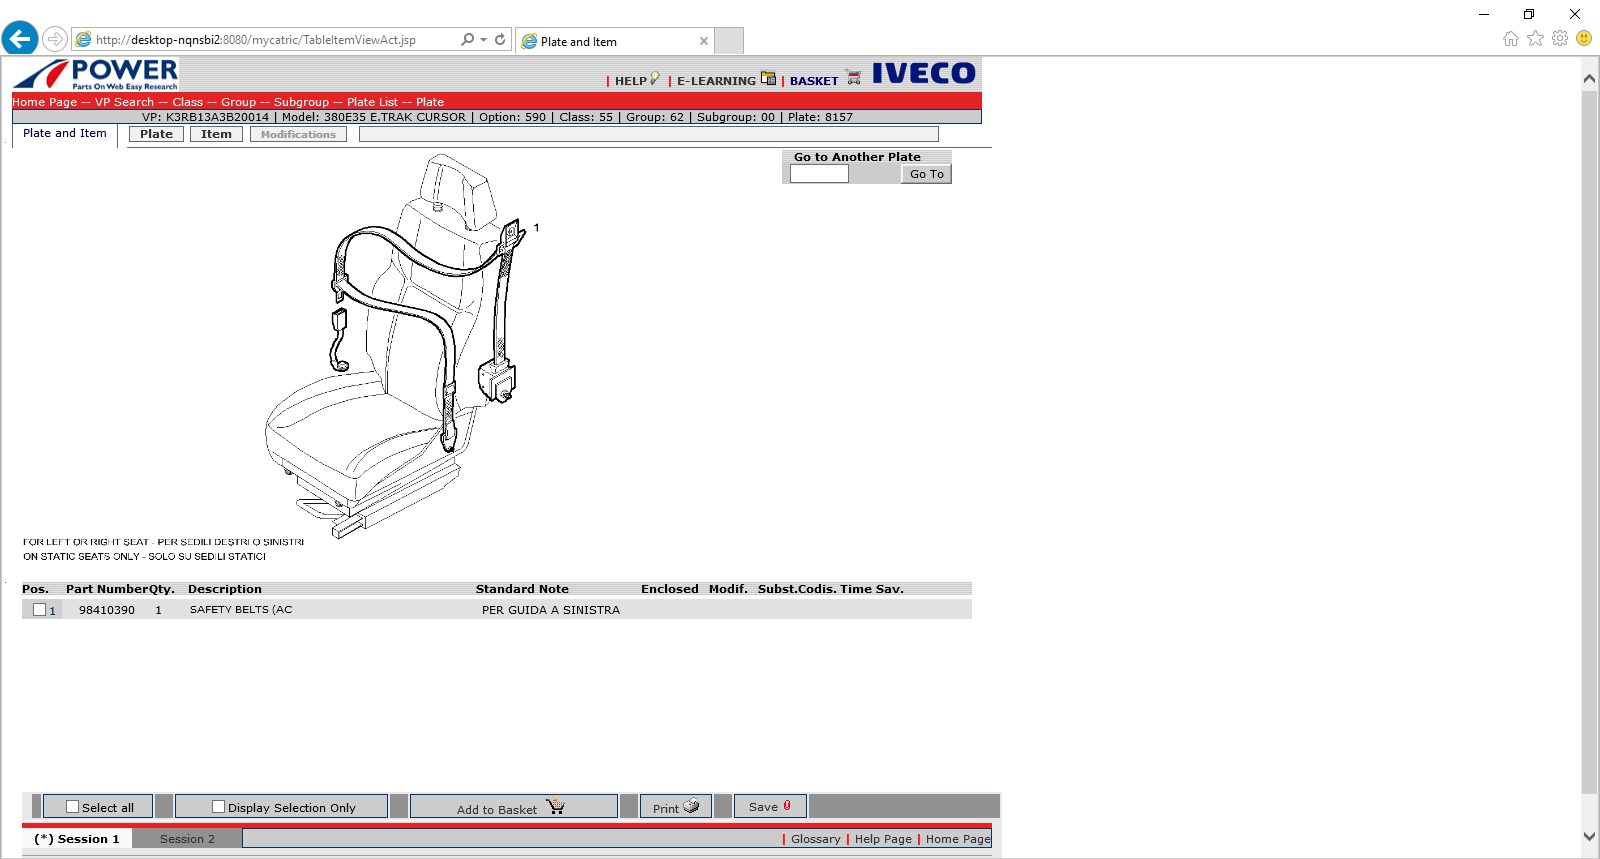Click the scrollbar down arrow
This screenshot has height=859, width=1600.
[x=1590, y=837]
